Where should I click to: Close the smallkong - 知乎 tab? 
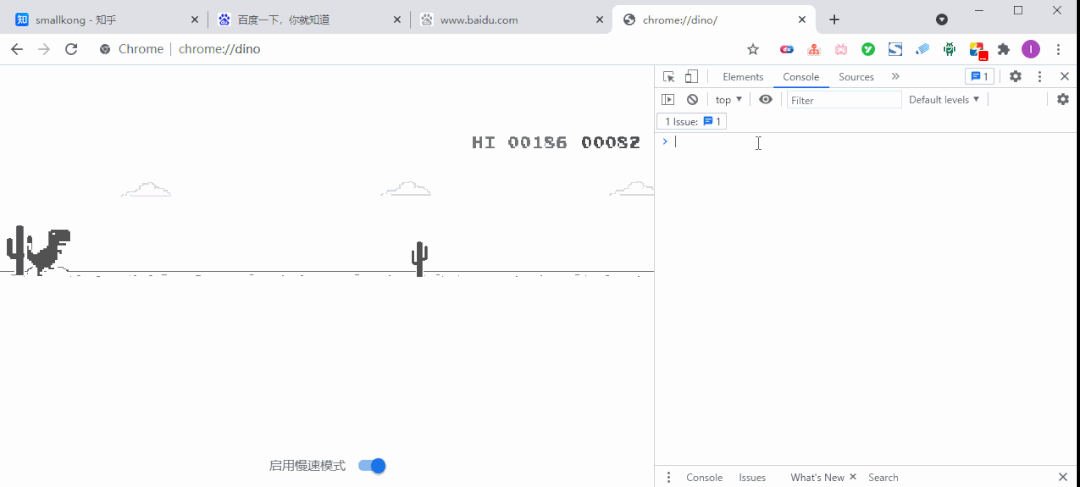click(x=194, y=20)
